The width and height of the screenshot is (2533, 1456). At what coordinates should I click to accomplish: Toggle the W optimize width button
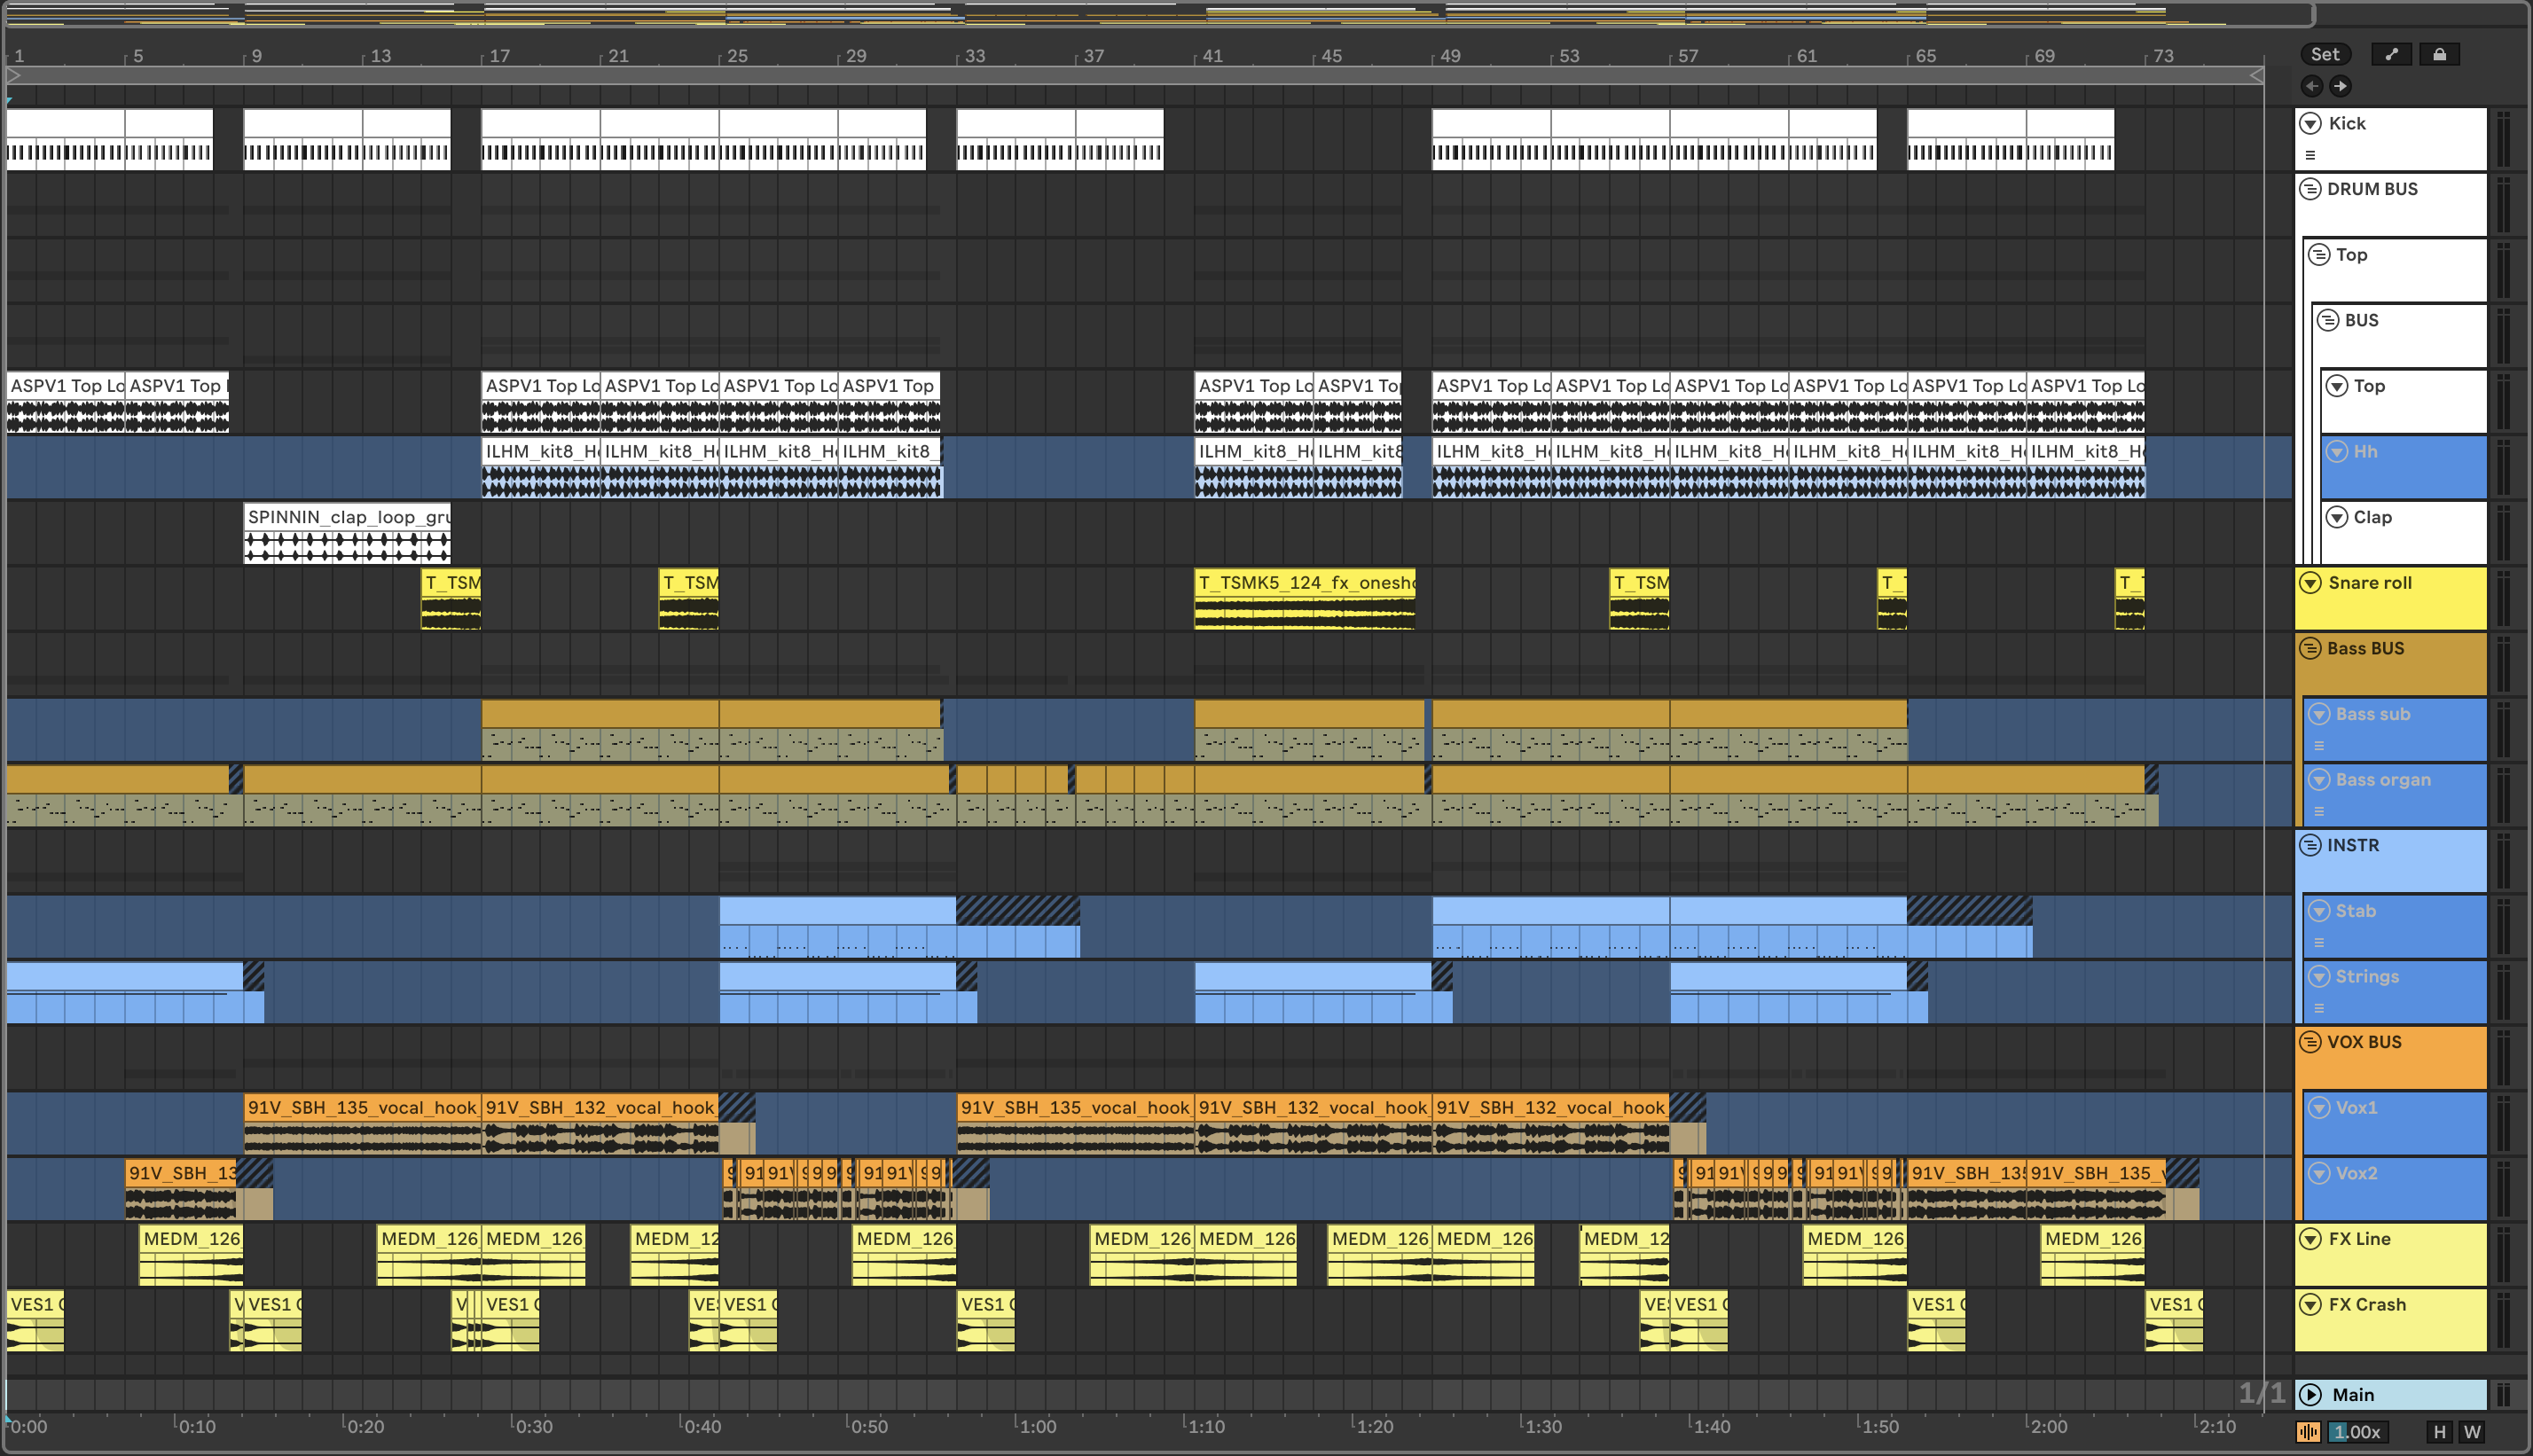click(2472, 1432)
